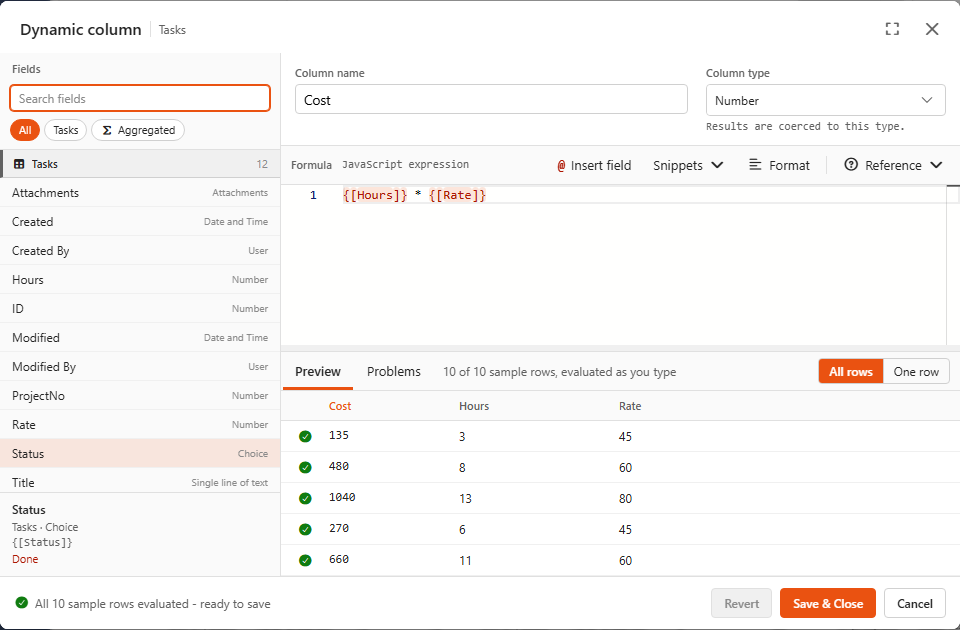Viewport: 960px width, 630px height.
Task: Click the Hours preview column header
Action: (474, 406)
